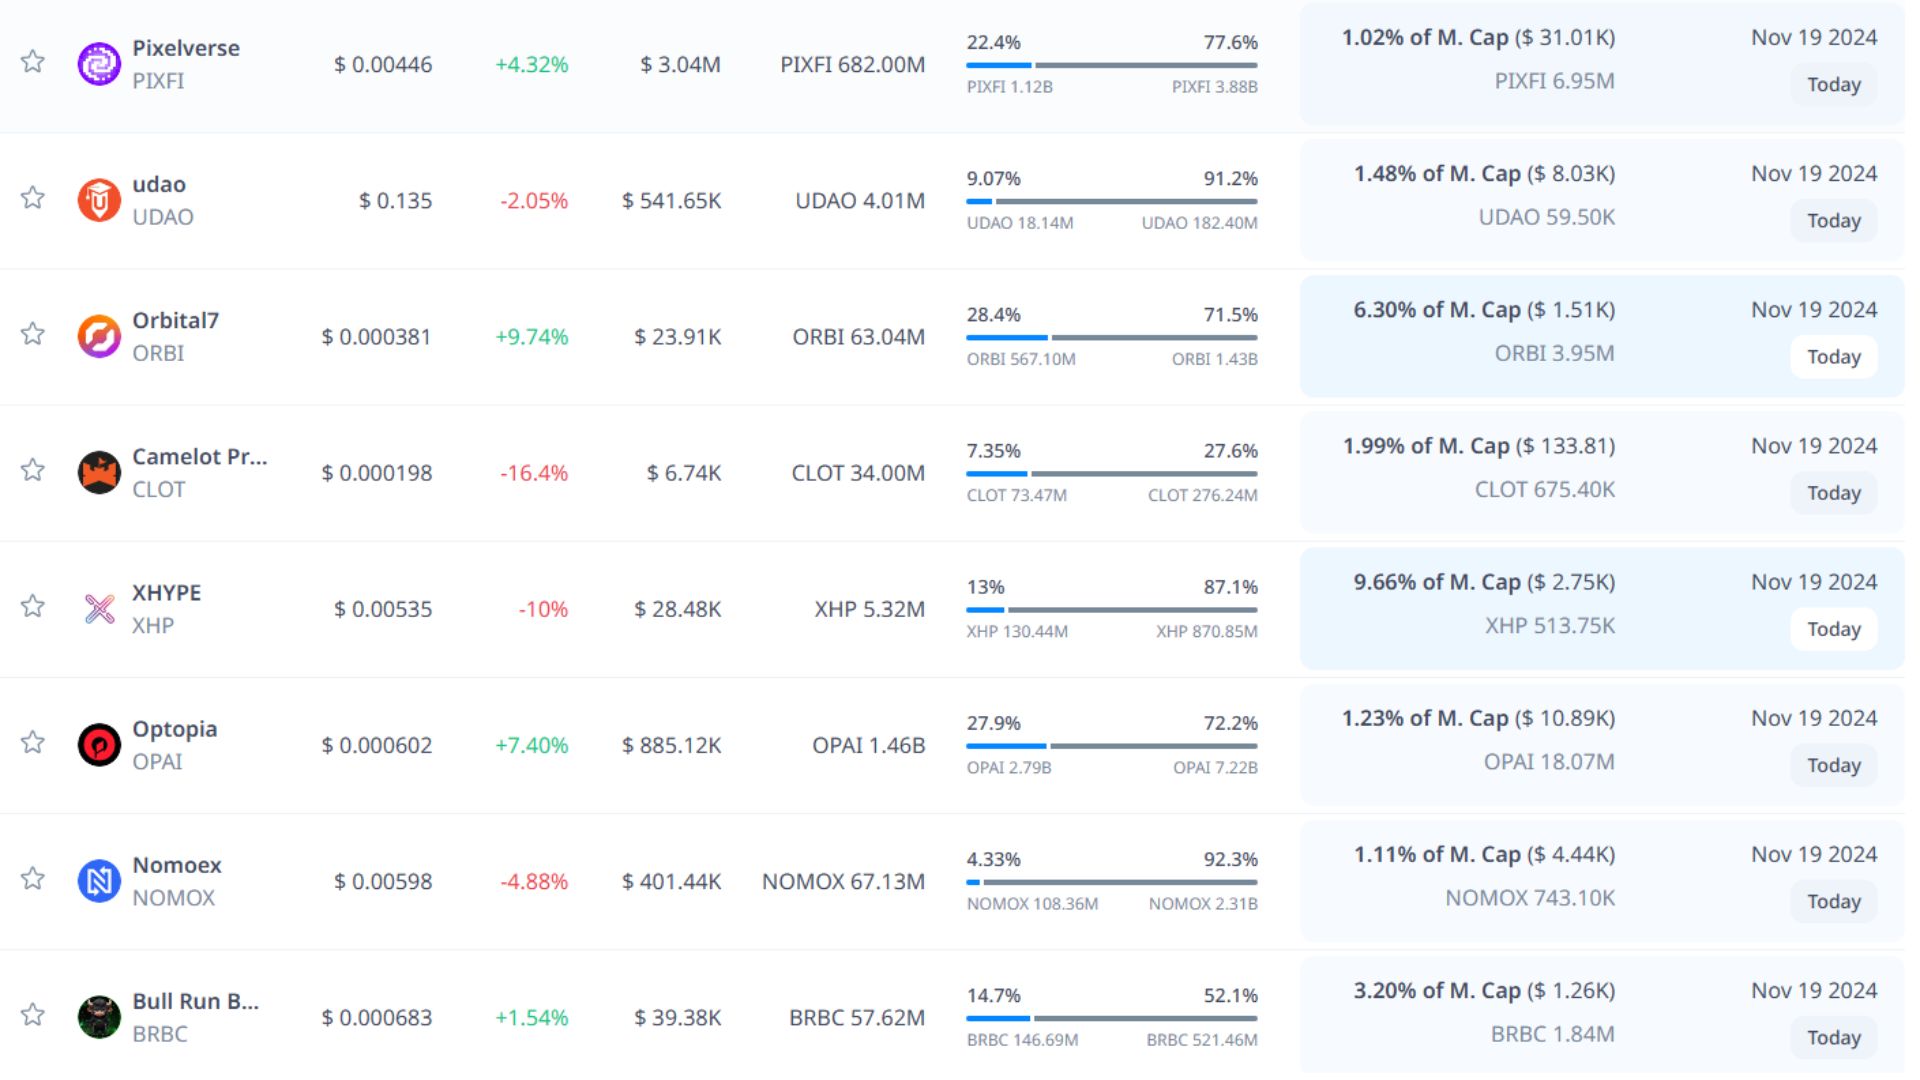Mark Bull Run BRBC as favorite
This screenshot has width=1920, height=1080.
[x=33, y=1015]
